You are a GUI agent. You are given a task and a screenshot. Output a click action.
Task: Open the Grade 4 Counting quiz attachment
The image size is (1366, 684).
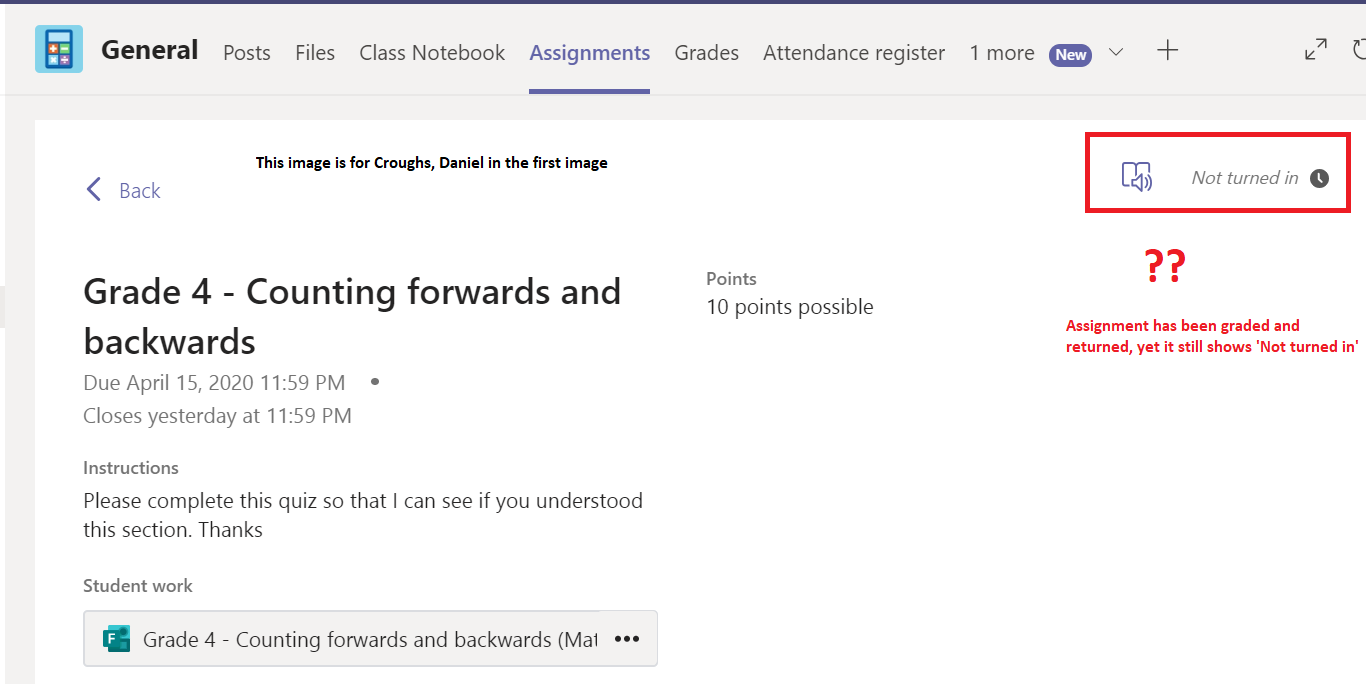click(x=370, y=639)
